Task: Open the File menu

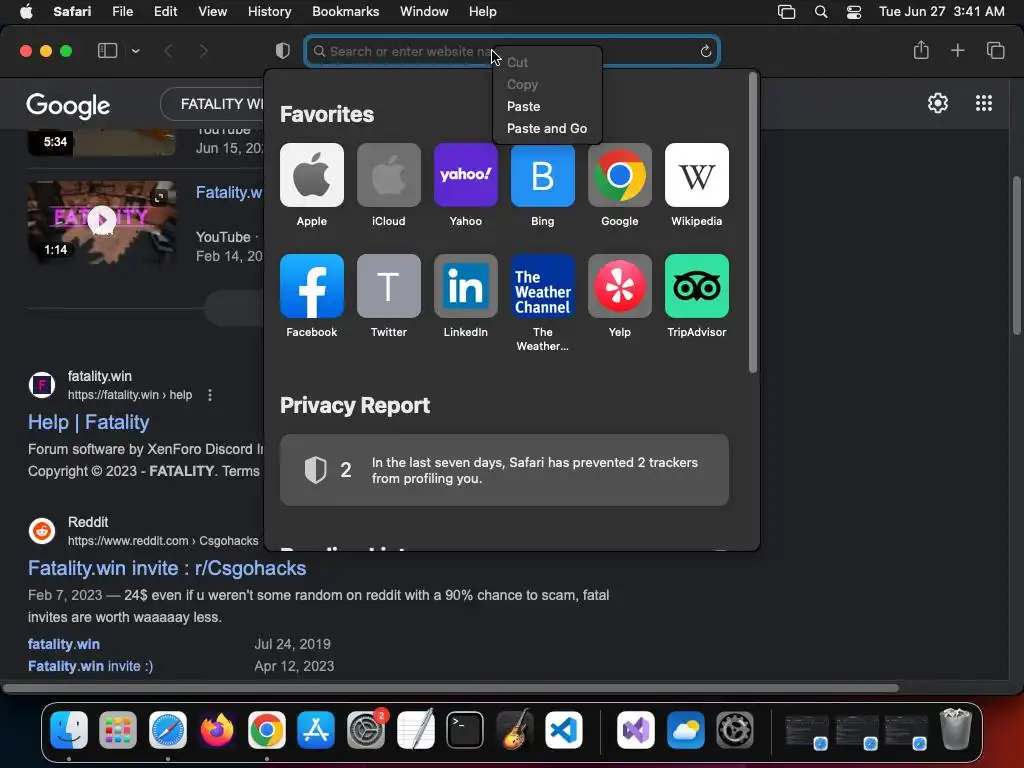Action: 122,12
